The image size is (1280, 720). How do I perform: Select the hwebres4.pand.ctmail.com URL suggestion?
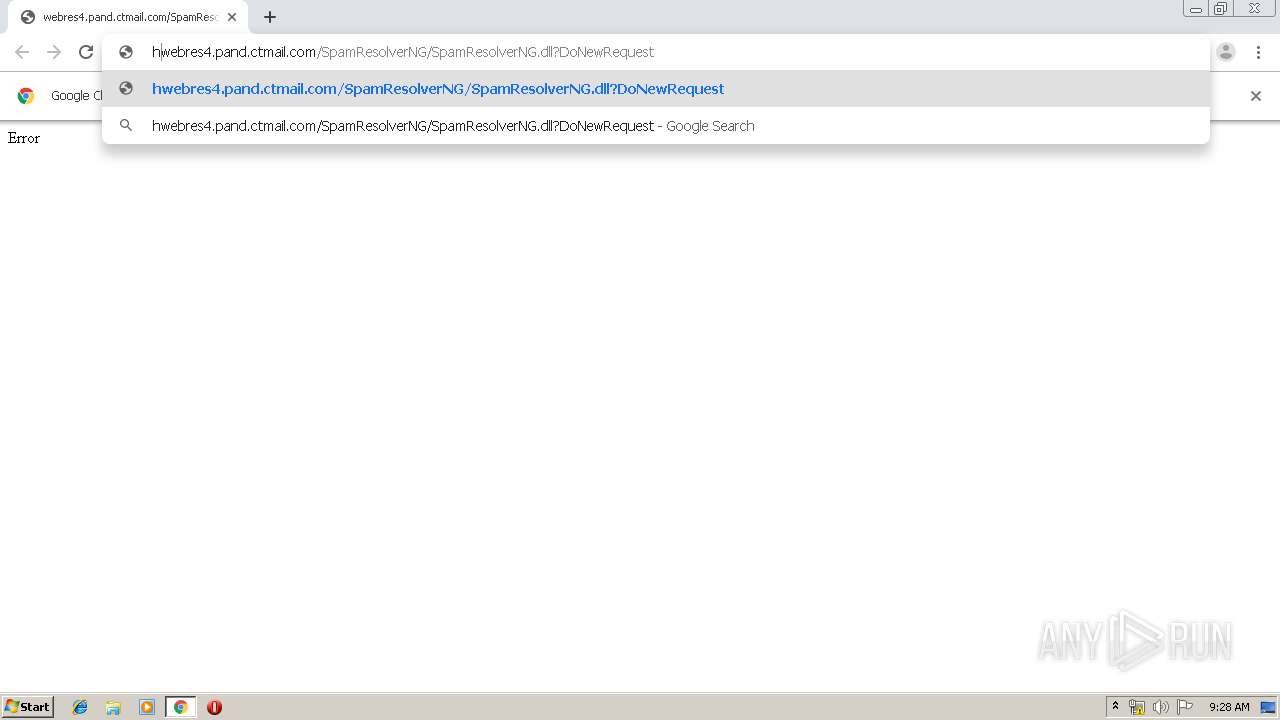[x=656, y=89]
